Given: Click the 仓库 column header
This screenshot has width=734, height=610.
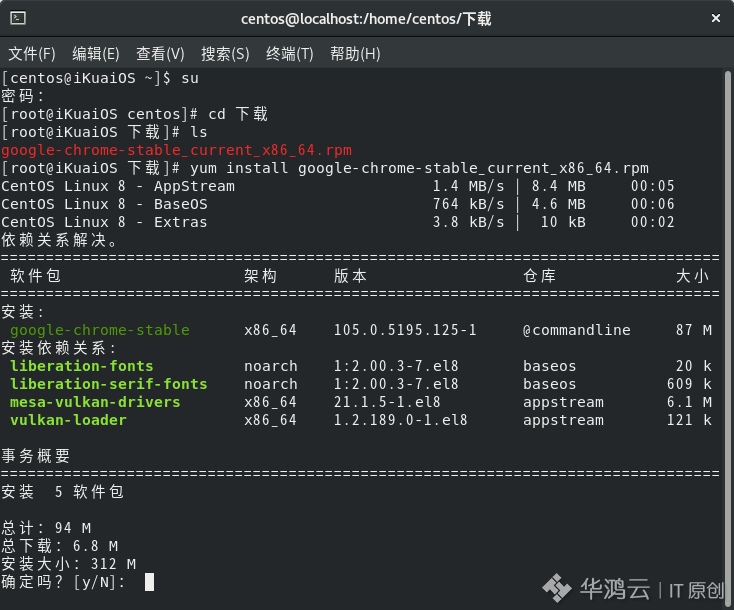Looking at the screenshot, I should (539, 276).
